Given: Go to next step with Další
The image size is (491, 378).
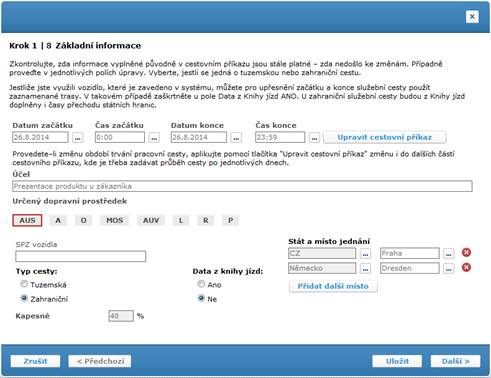Looking at the screenshot, I should 455,361.
